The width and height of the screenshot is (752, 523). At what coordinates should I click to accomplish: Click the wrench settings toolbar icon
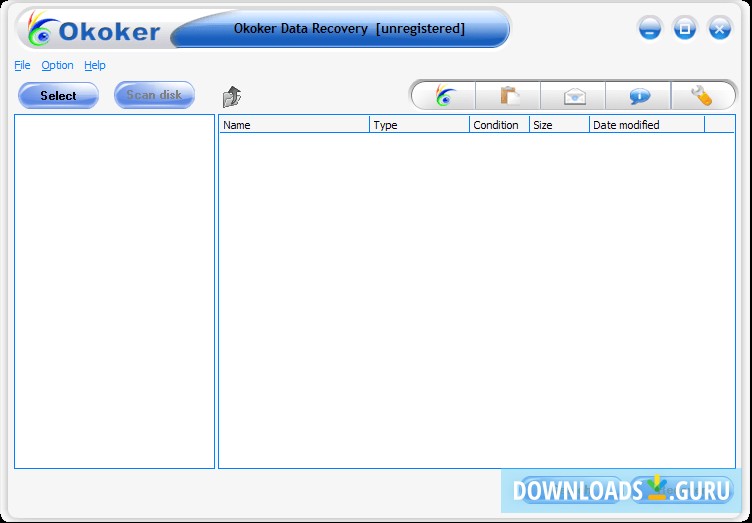[701, 96]
